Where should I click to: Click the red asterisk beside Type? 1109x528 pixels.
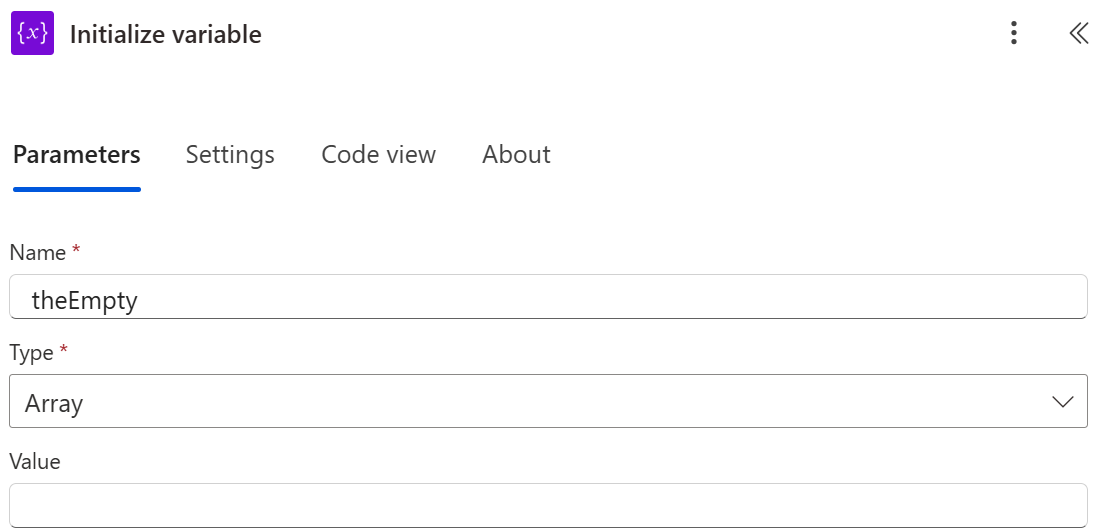pos(65,350)
